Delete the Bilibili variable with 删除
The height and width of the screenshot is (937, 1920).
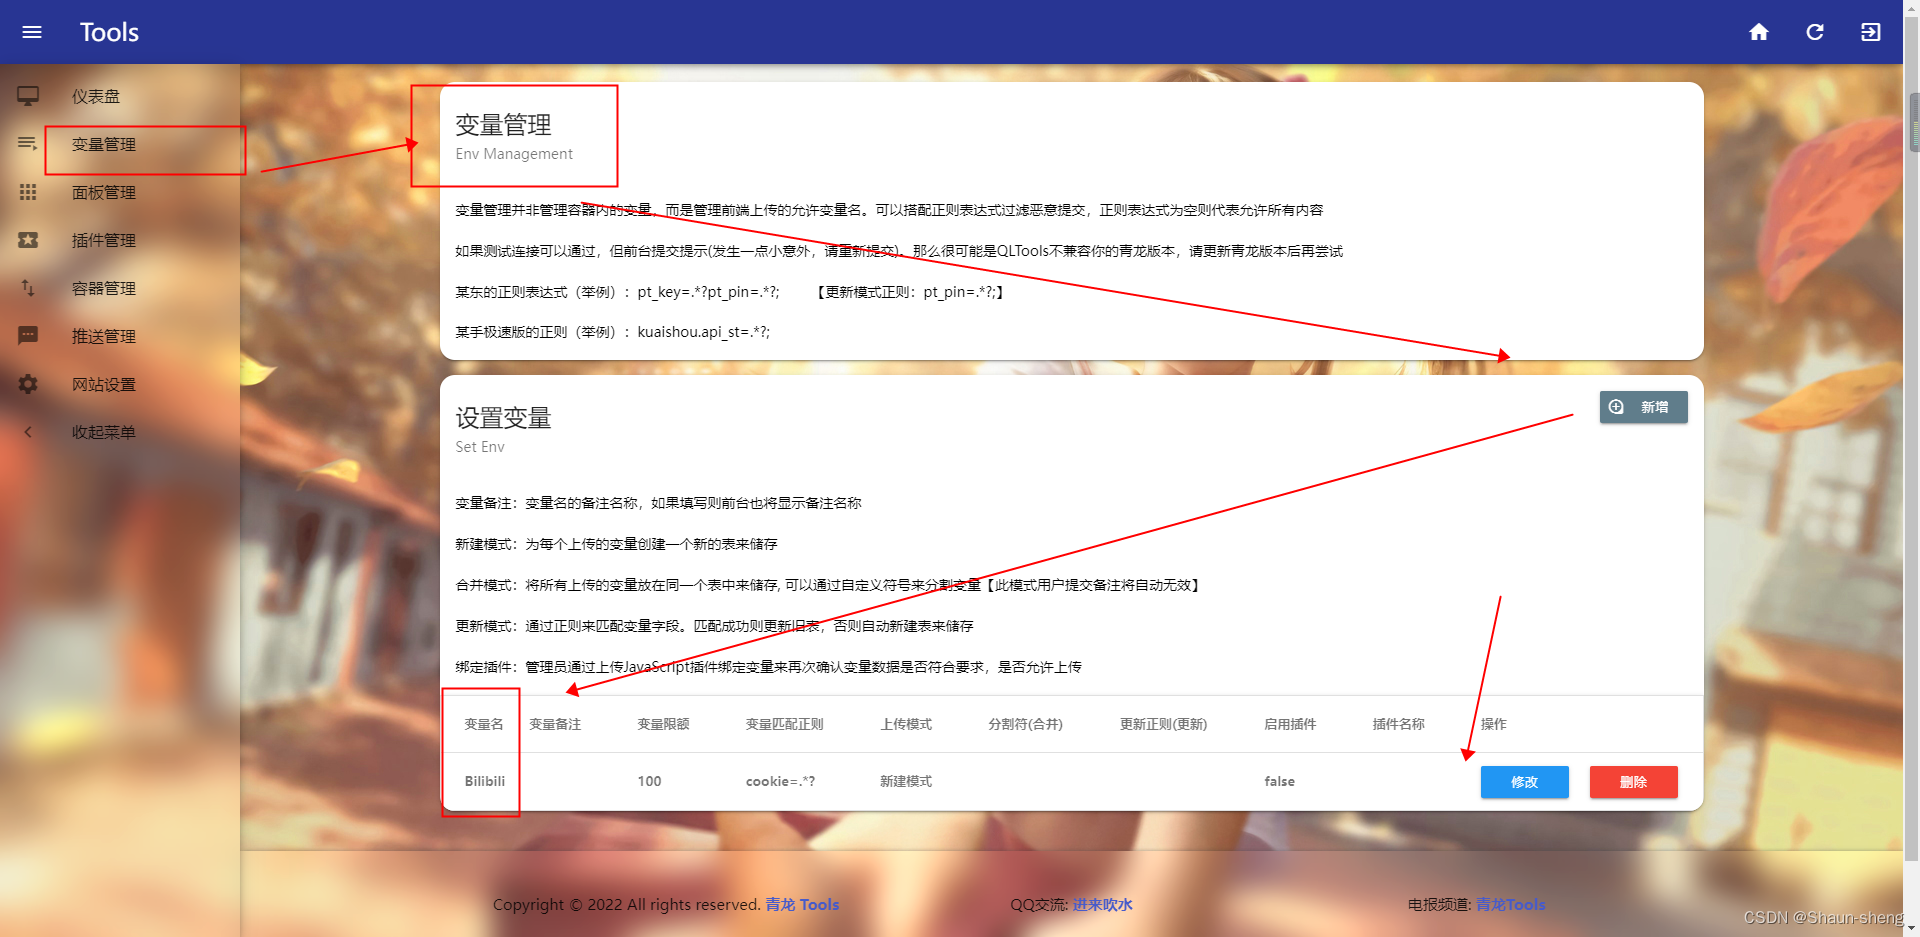(1633, 782)
